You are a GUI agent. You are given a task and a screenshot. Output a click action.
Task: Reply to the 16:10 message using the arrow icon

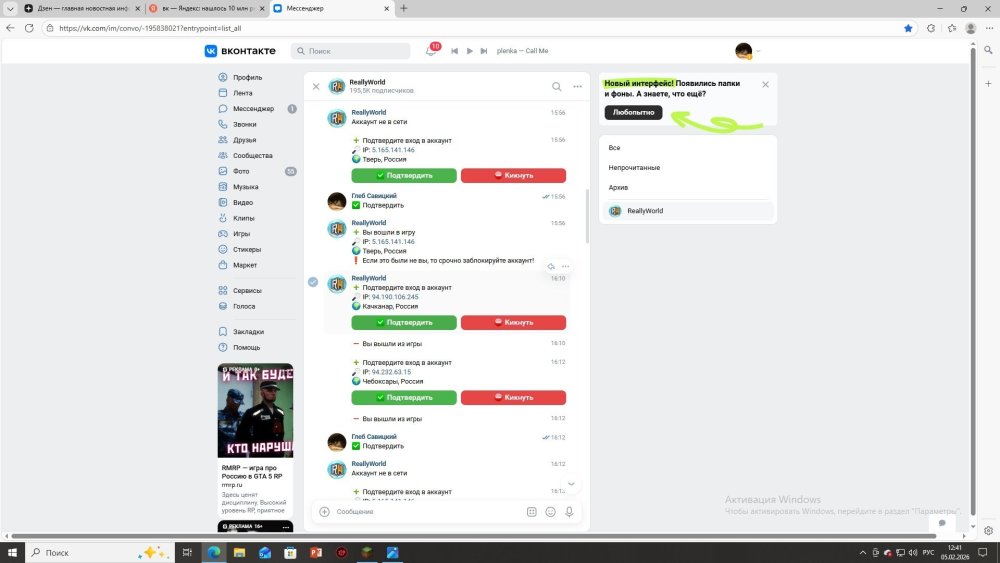coord(551,267)
